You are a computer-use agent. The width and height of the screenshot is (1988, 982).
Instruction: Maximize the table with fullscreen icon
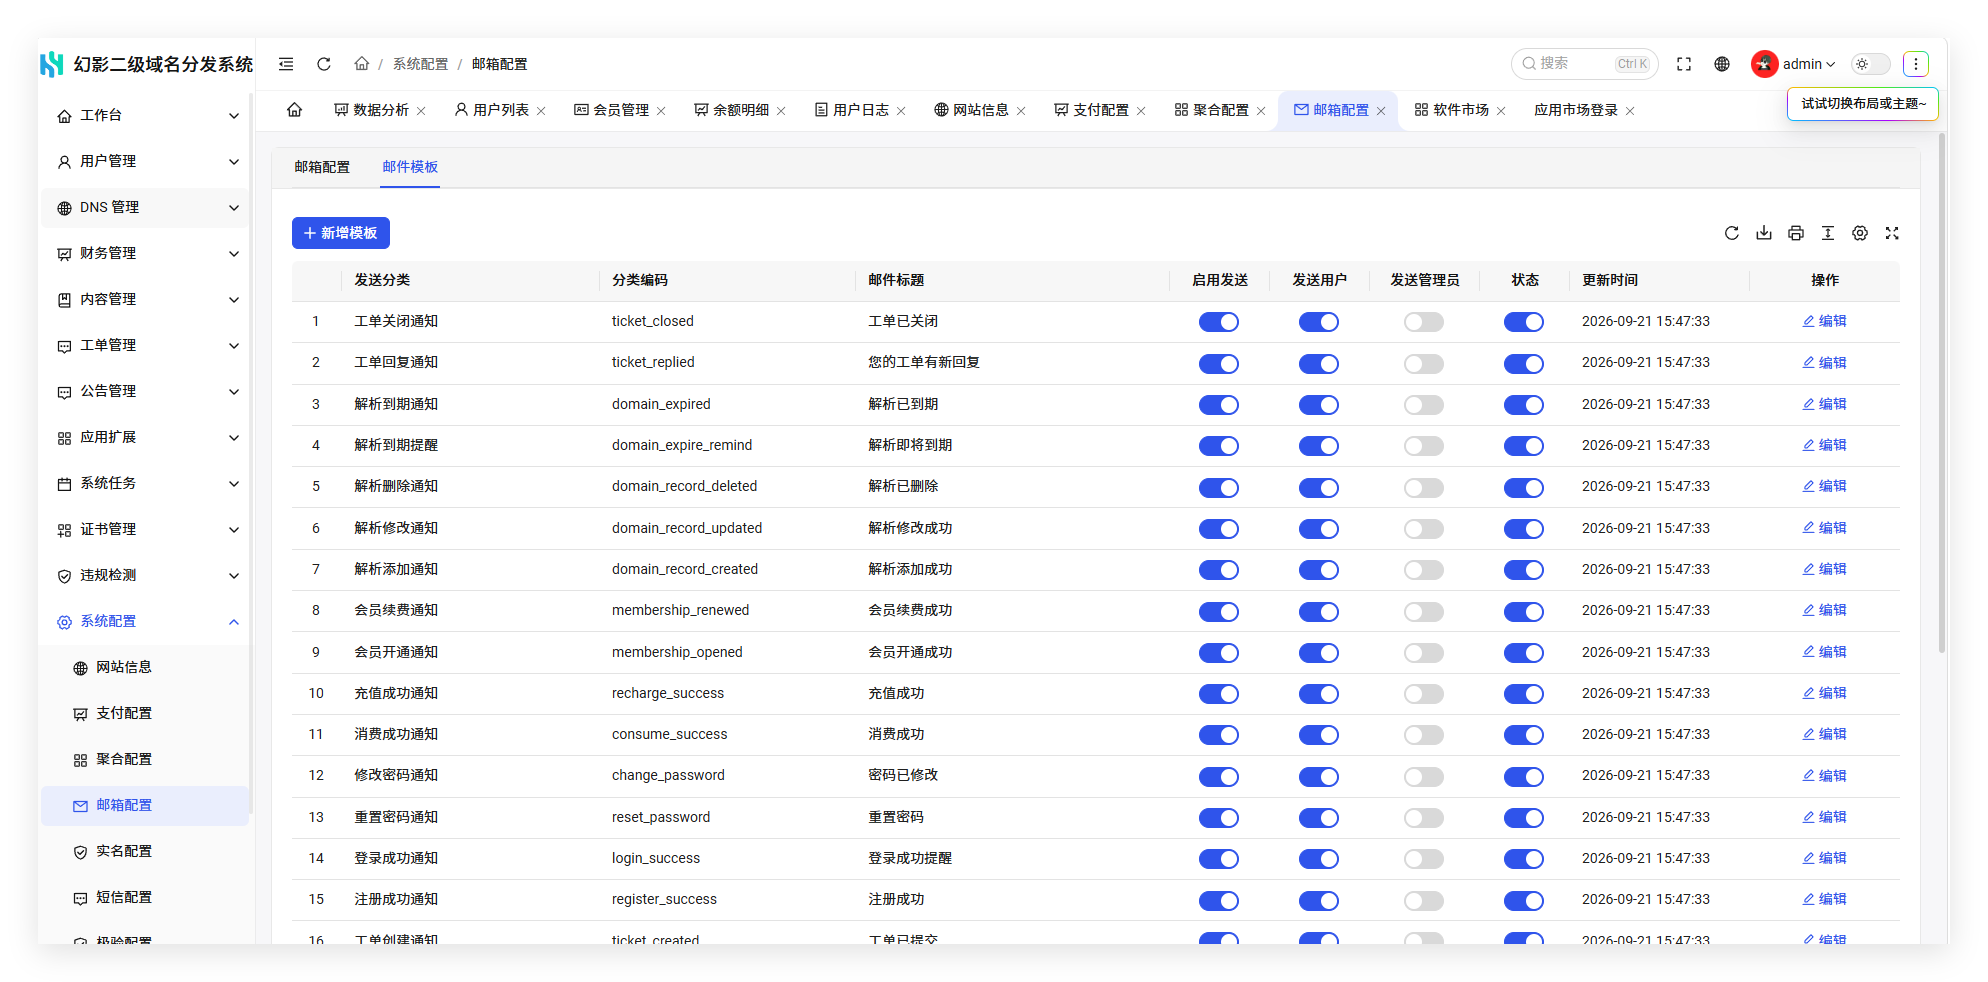pyautogui.click(x=1892, y=233)
